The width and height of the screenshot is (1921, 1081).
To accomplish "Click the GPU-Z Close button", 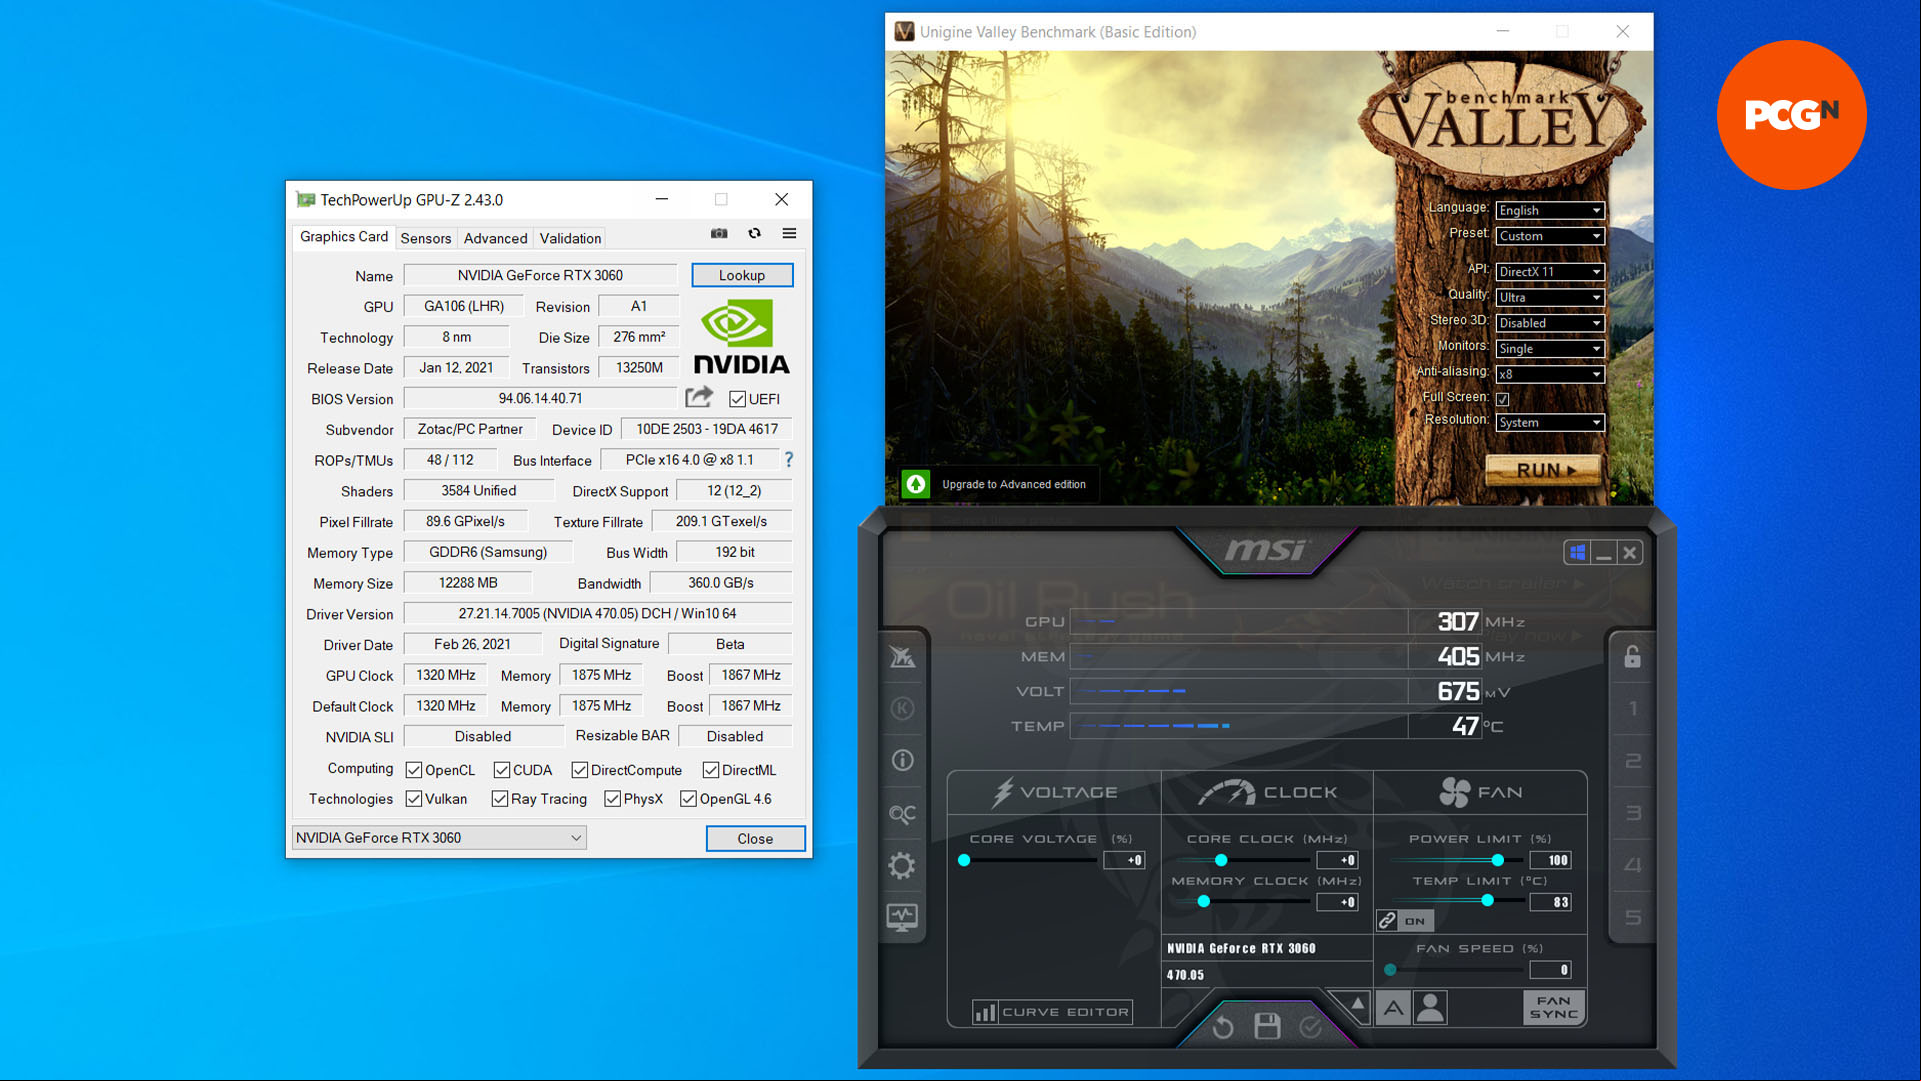I will coord(755,839).
